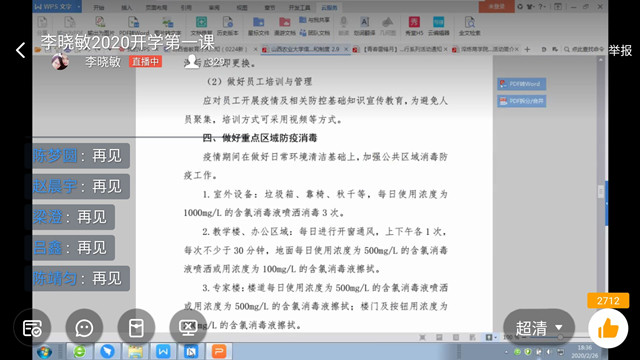Click the 输出为图片 export icon
The width and height of the screenshot is (640, 360).
tap(100, 26)
